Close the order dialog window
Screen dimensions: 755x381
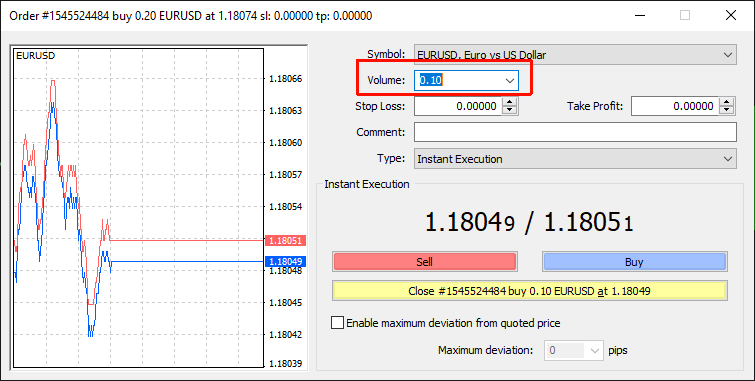click(730, 15)
